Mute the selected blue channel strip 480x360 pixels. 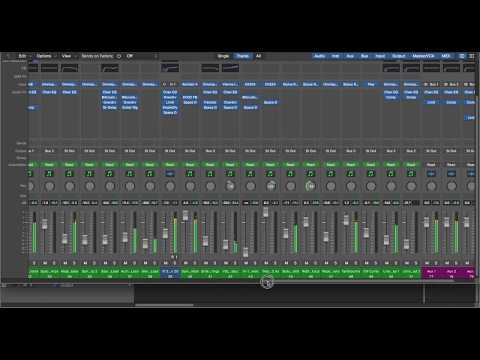166,263
